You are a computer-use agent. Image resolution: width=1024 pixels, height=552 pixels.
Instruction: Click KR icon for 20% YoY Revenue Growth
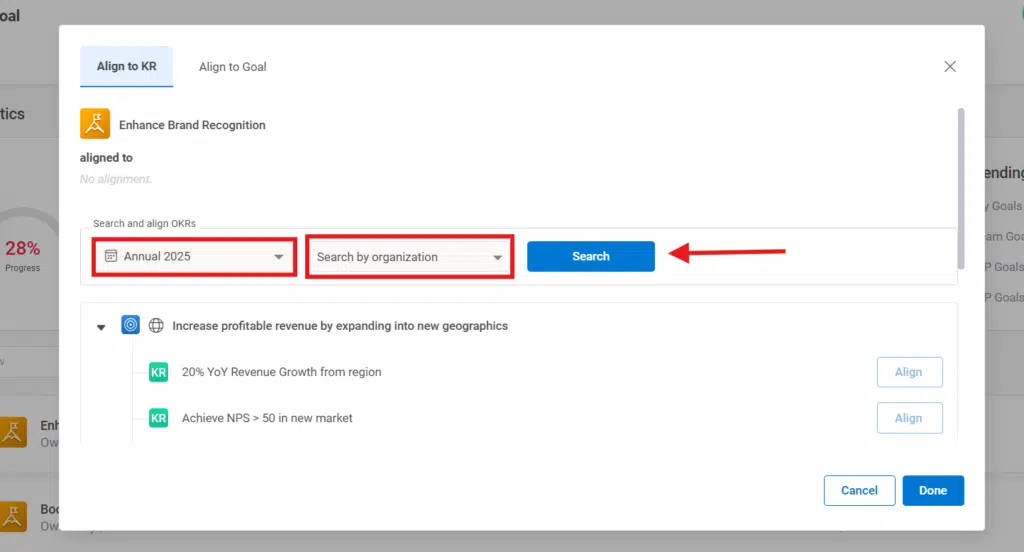point(159,372)
